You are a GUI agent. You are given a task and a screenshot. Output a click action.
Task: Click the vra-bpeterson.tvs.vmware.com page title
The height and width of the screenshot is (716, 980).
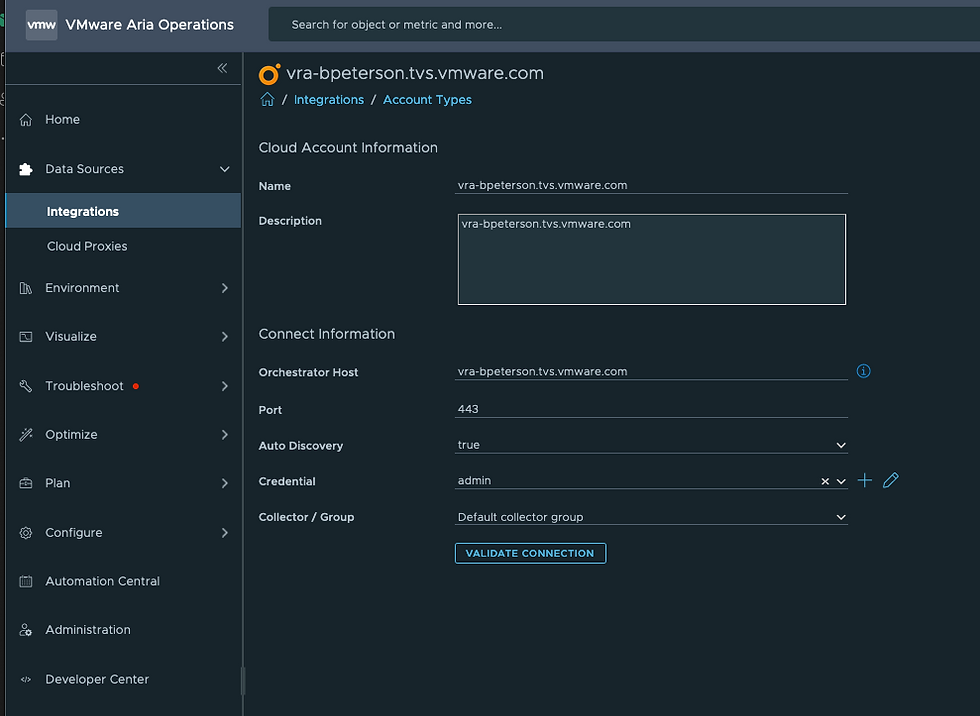click(x=415, y=73)
